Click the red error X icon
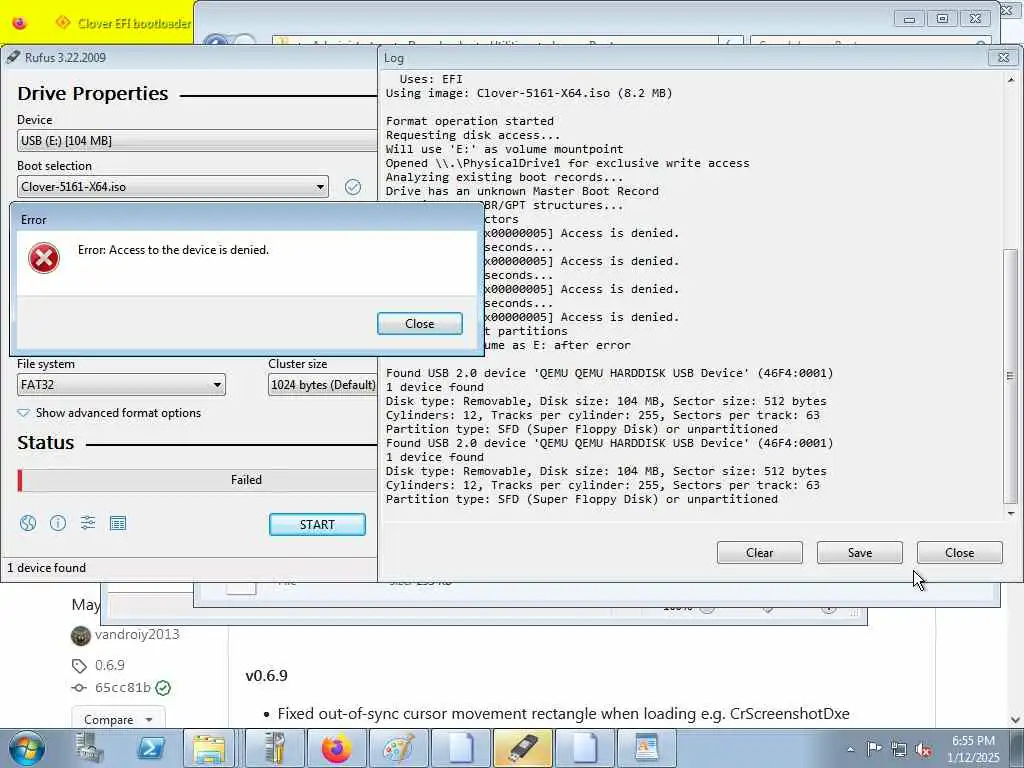Screen dimensions: 1024x768 click(x=44, y=258)
